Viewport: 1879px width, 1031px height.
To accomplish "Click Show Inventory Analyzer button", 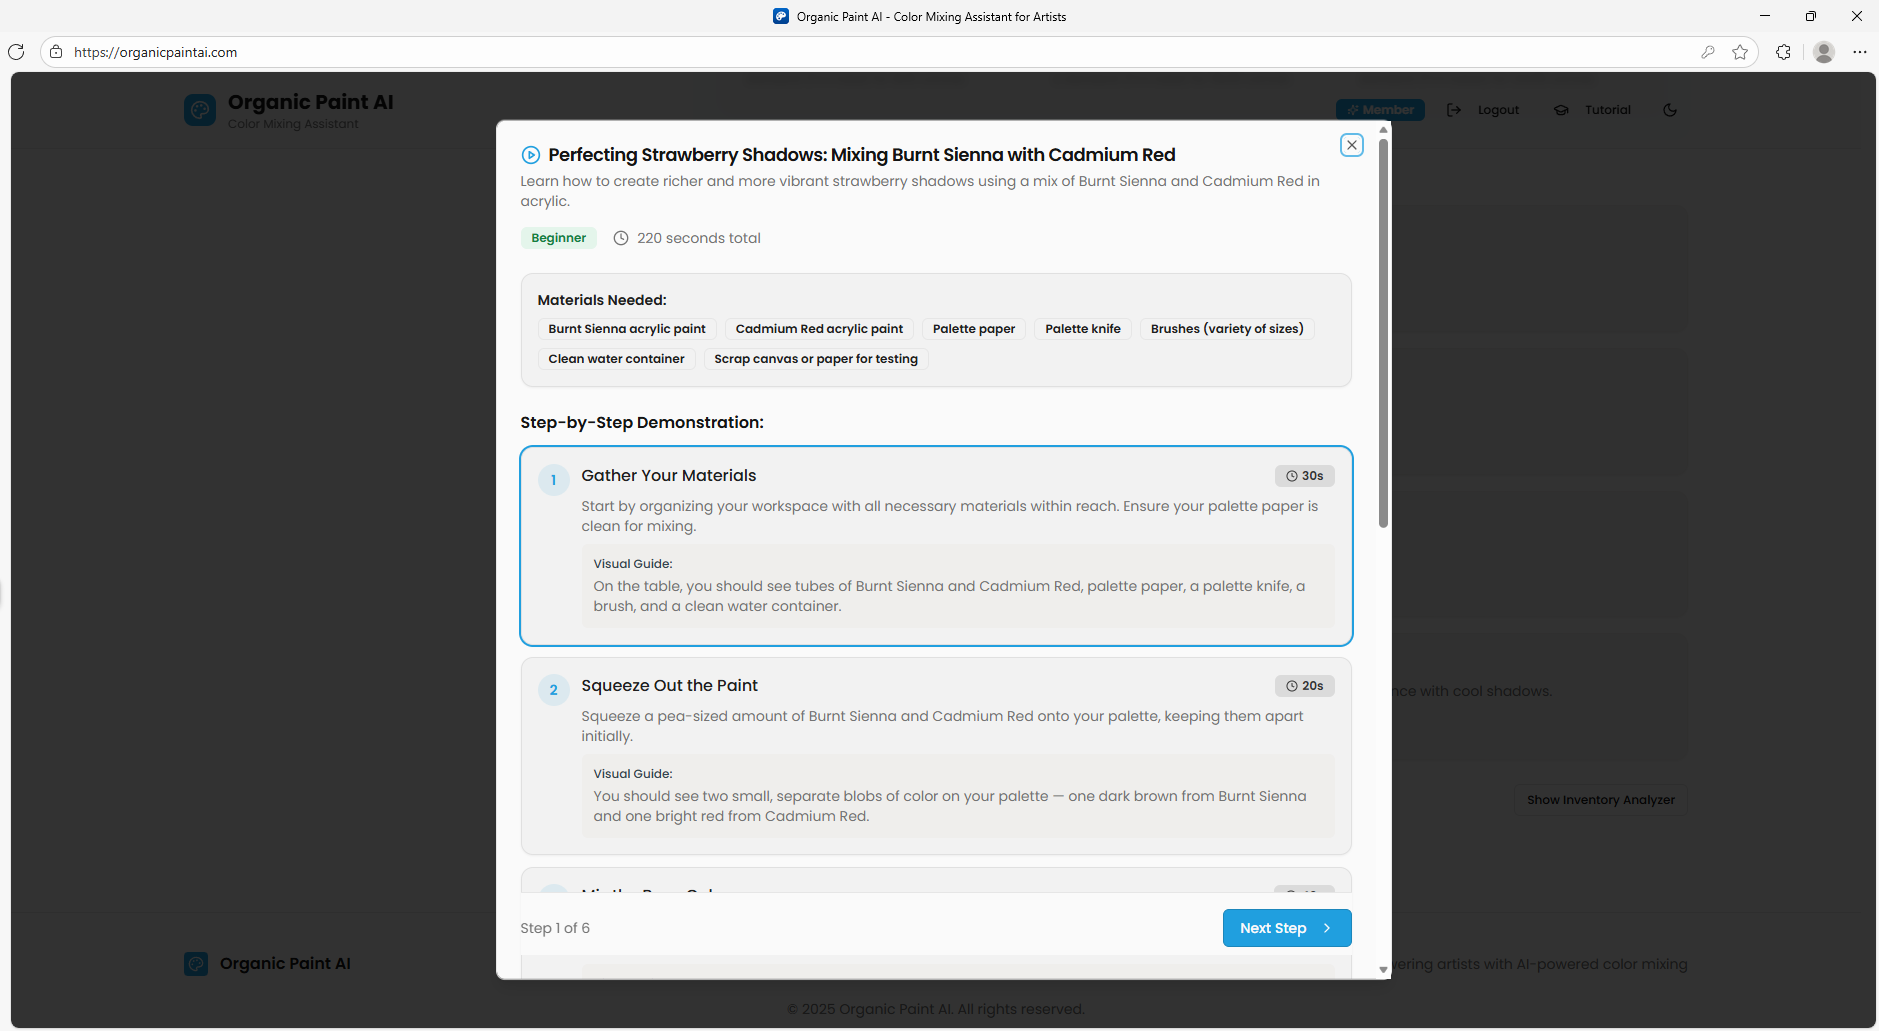I will [1600, 800].
